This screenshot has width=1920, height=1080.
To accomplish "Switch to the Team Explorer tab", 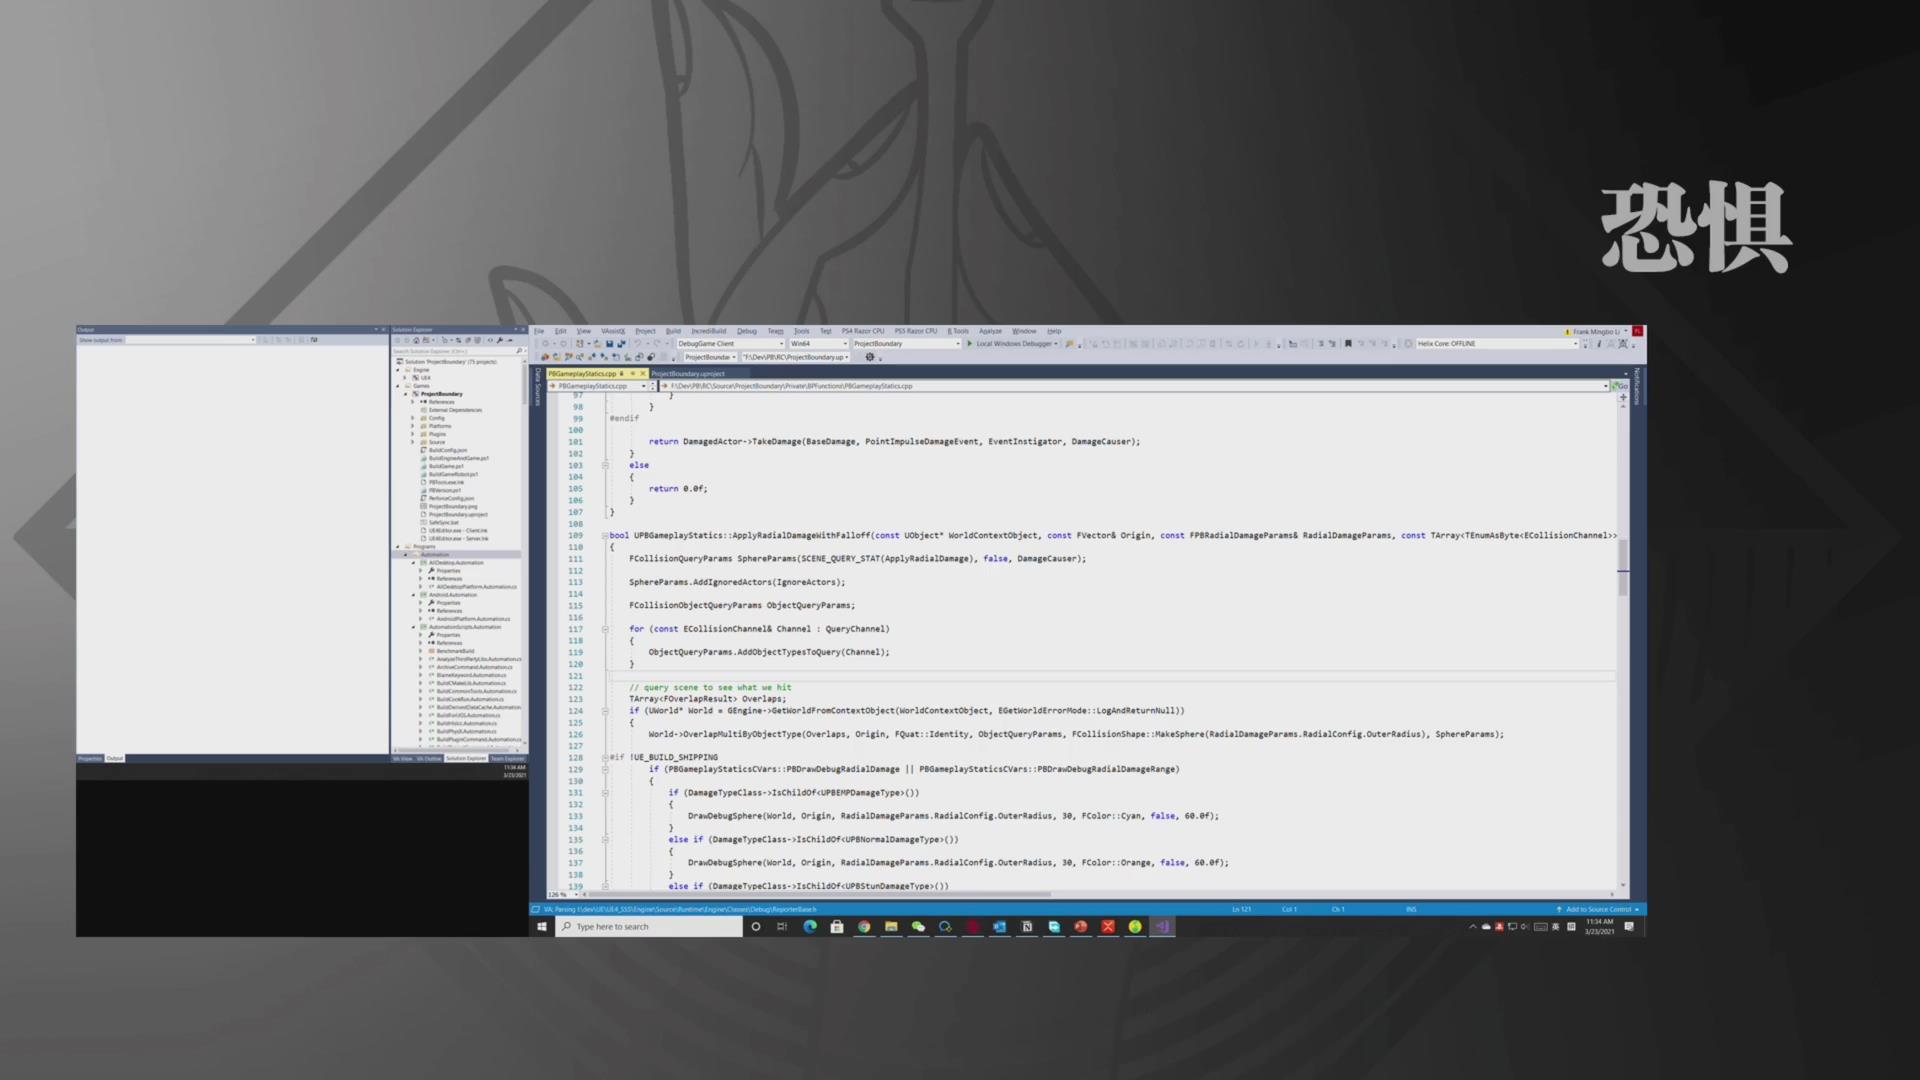I will coord(507,759).
